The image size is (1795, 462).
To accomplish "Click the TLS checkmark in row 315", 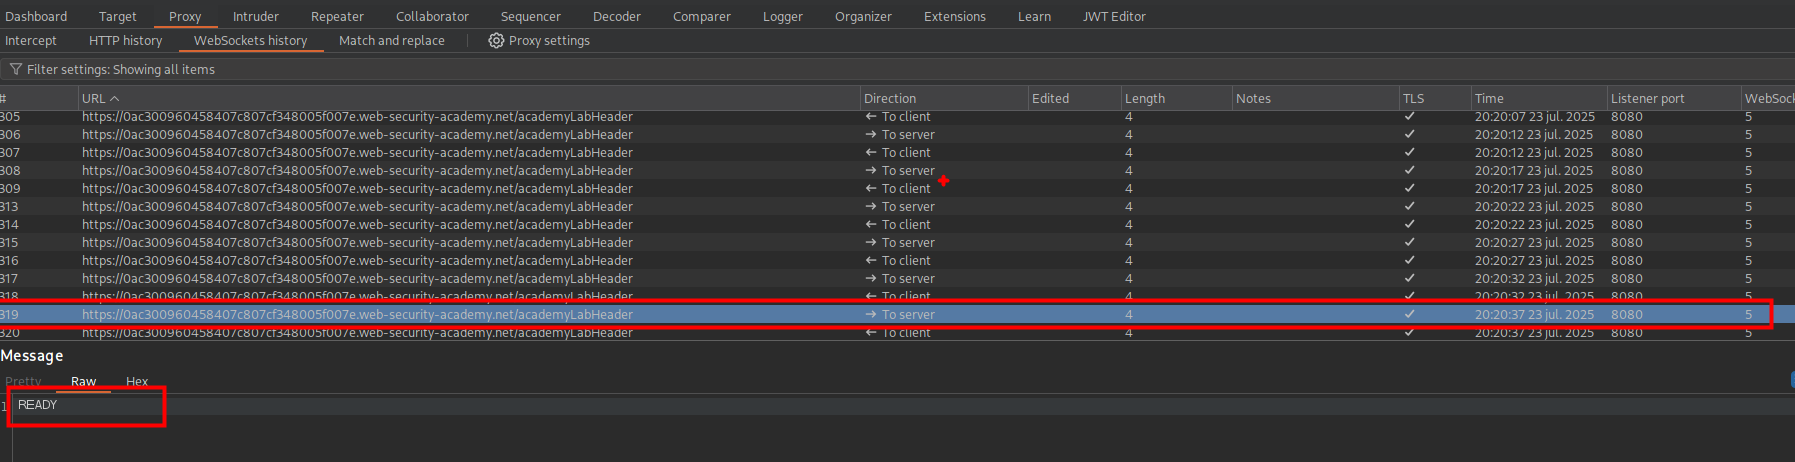I will 1409,243.
